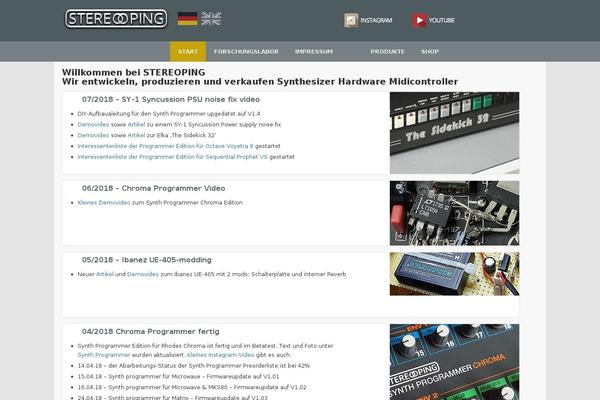
Task: Click 16.04.18 Microwave & MKS80 firmware line
Action: [192, 387]
